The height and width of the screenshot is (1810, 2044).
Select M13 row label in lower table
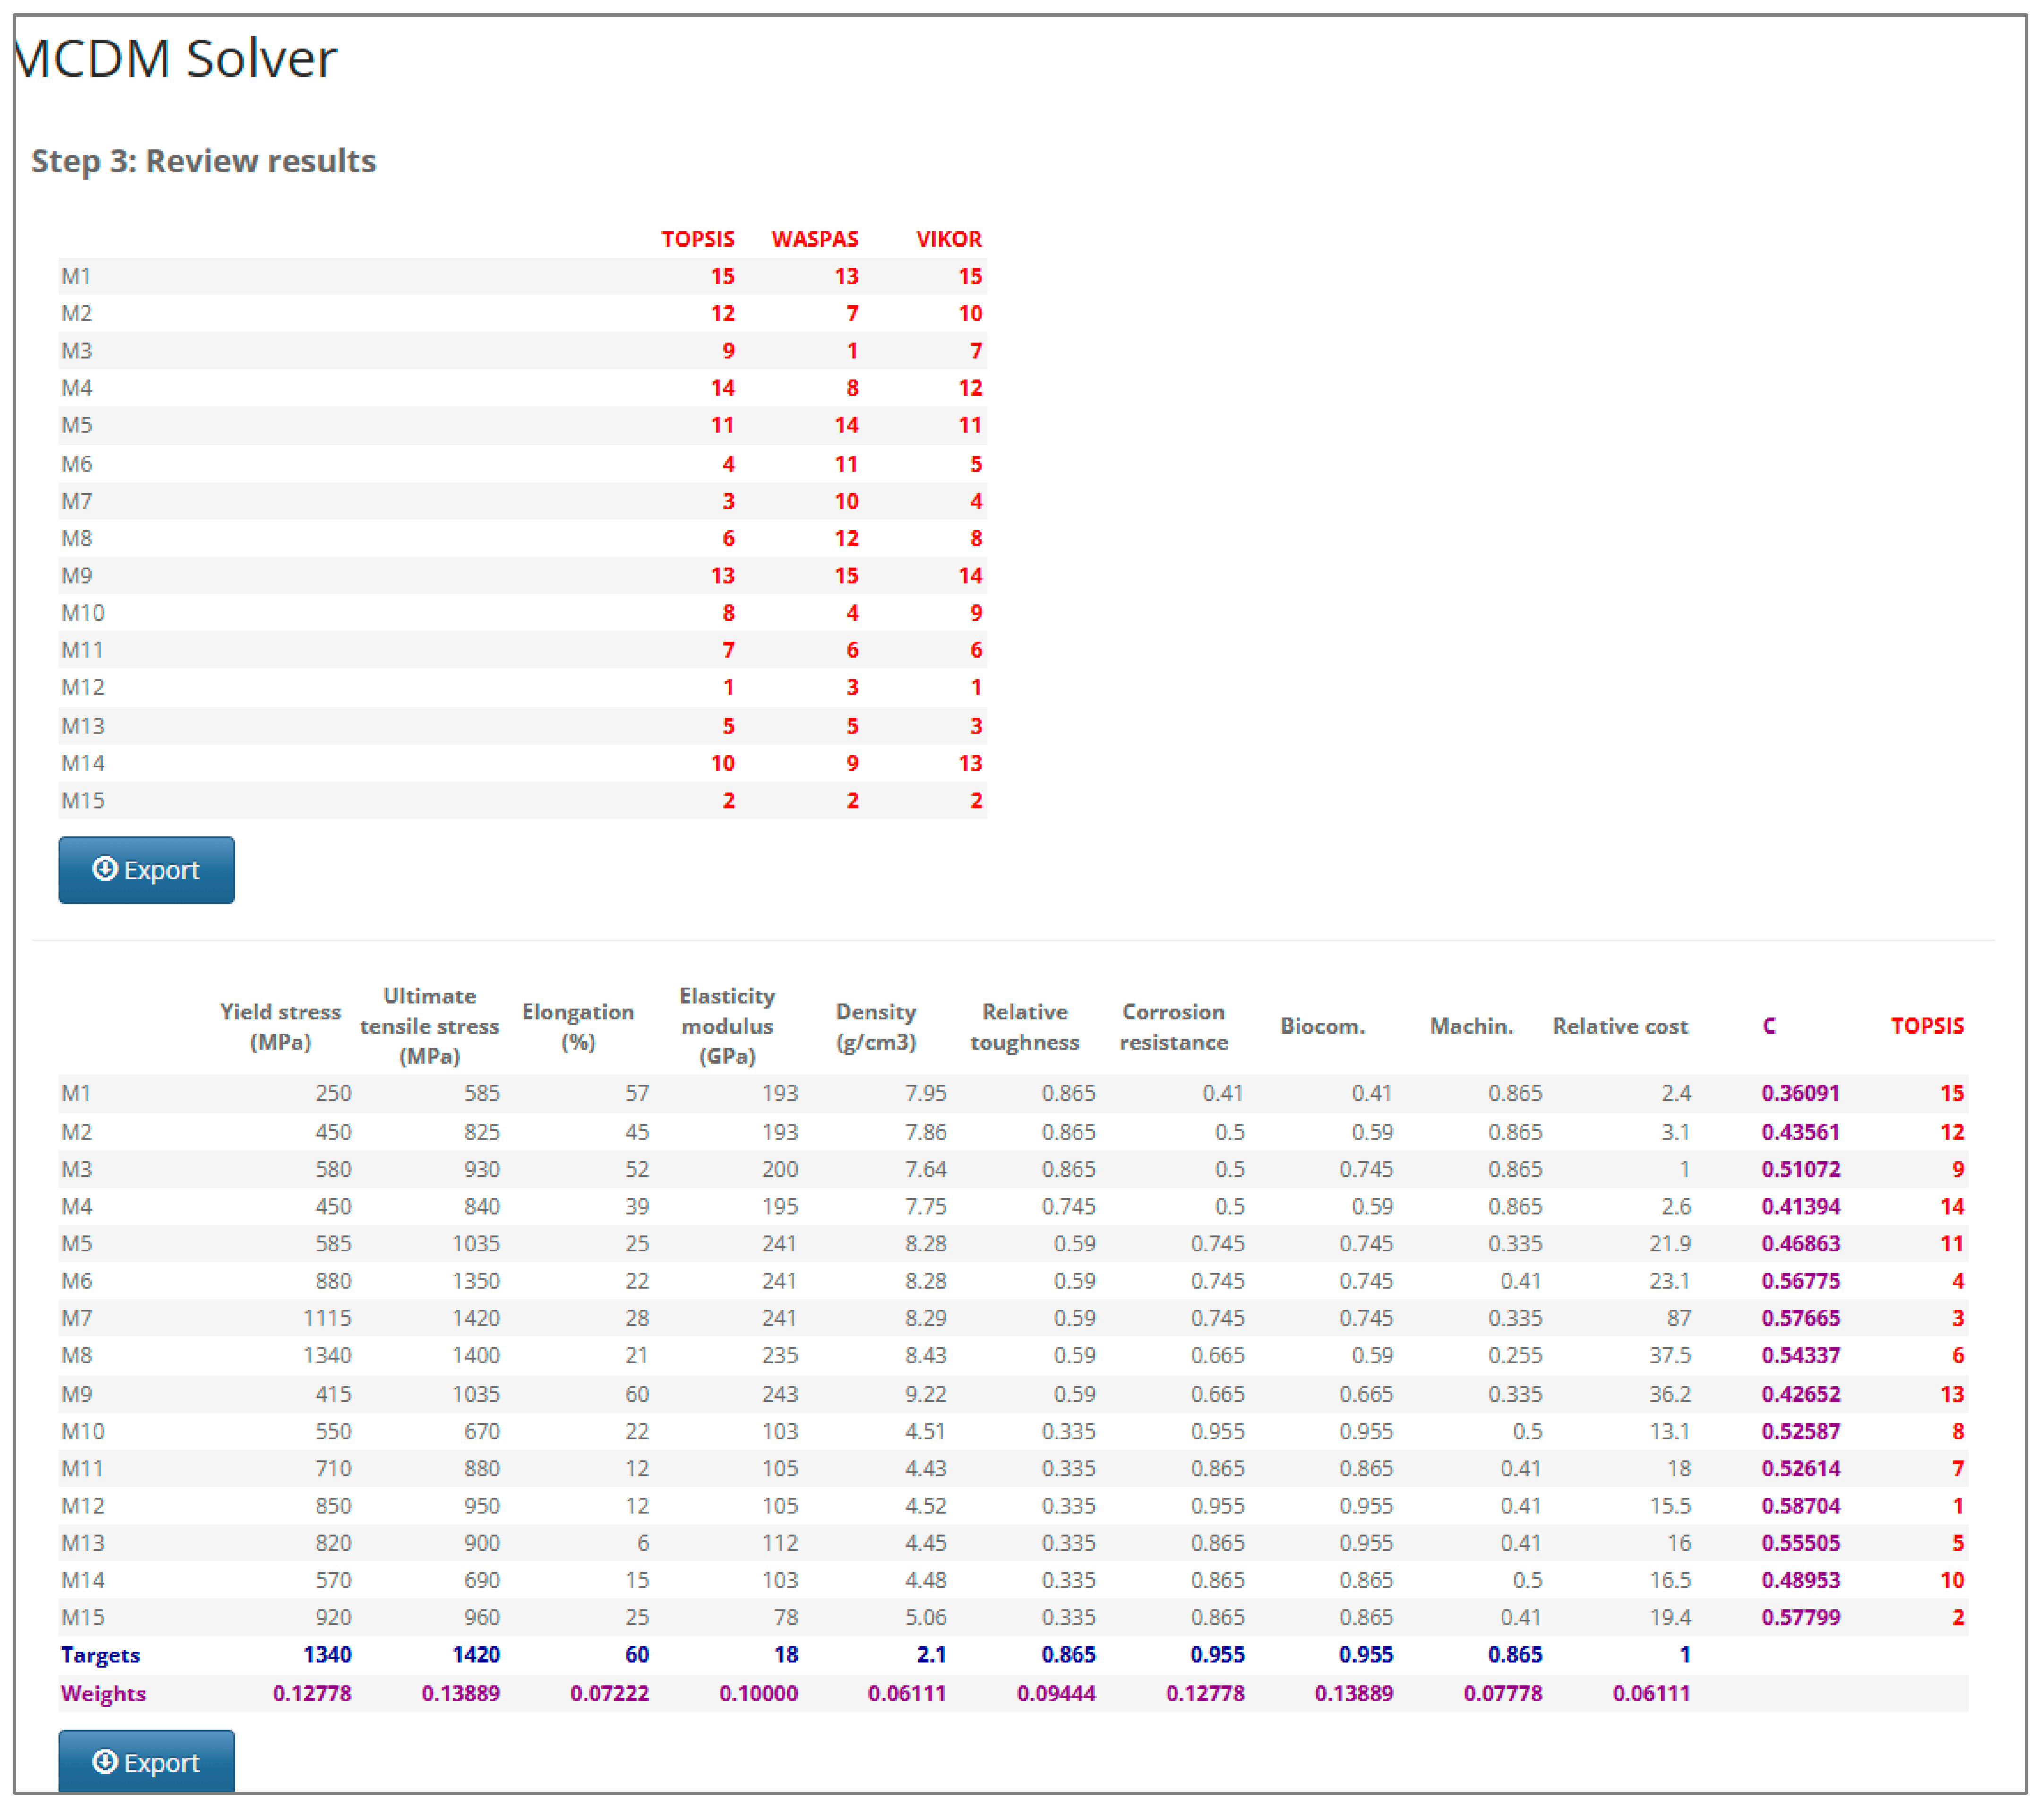(x=83, y=1544)
